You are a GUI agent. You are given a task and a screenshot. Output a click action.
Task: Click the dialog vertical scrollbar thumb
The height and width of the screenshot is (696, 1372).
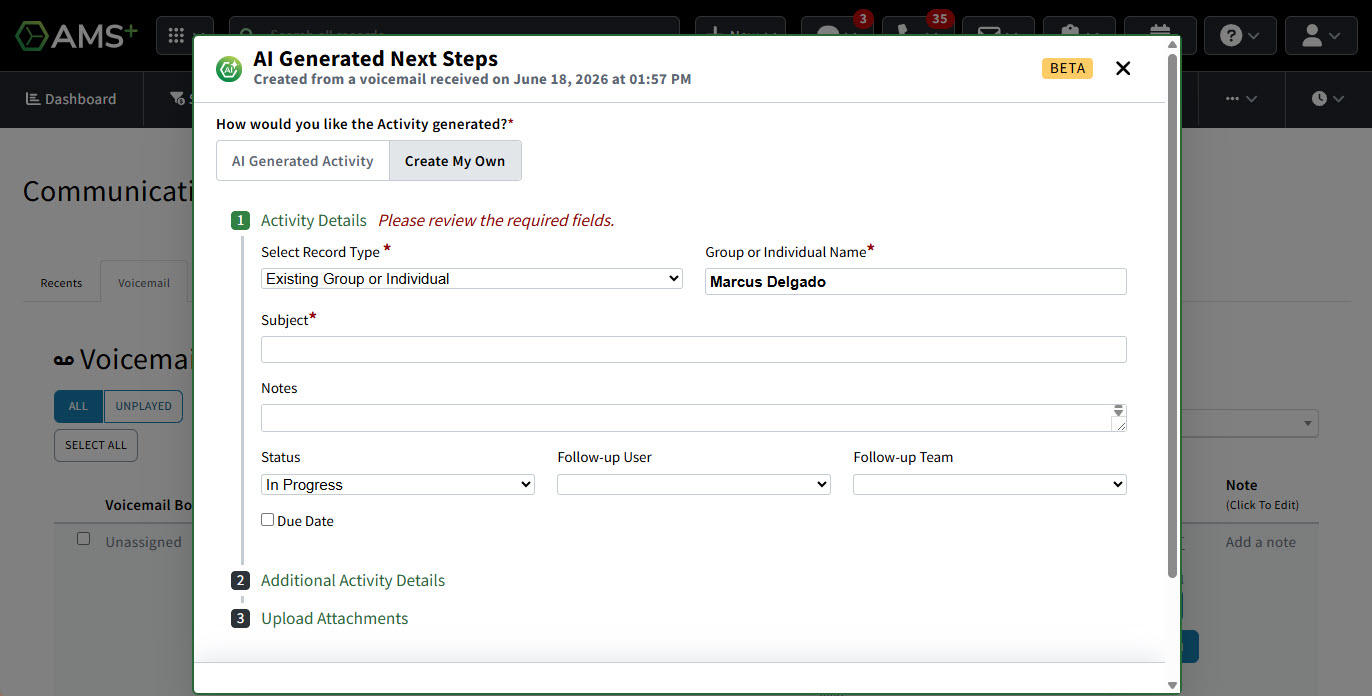[x=1172, y=315]
